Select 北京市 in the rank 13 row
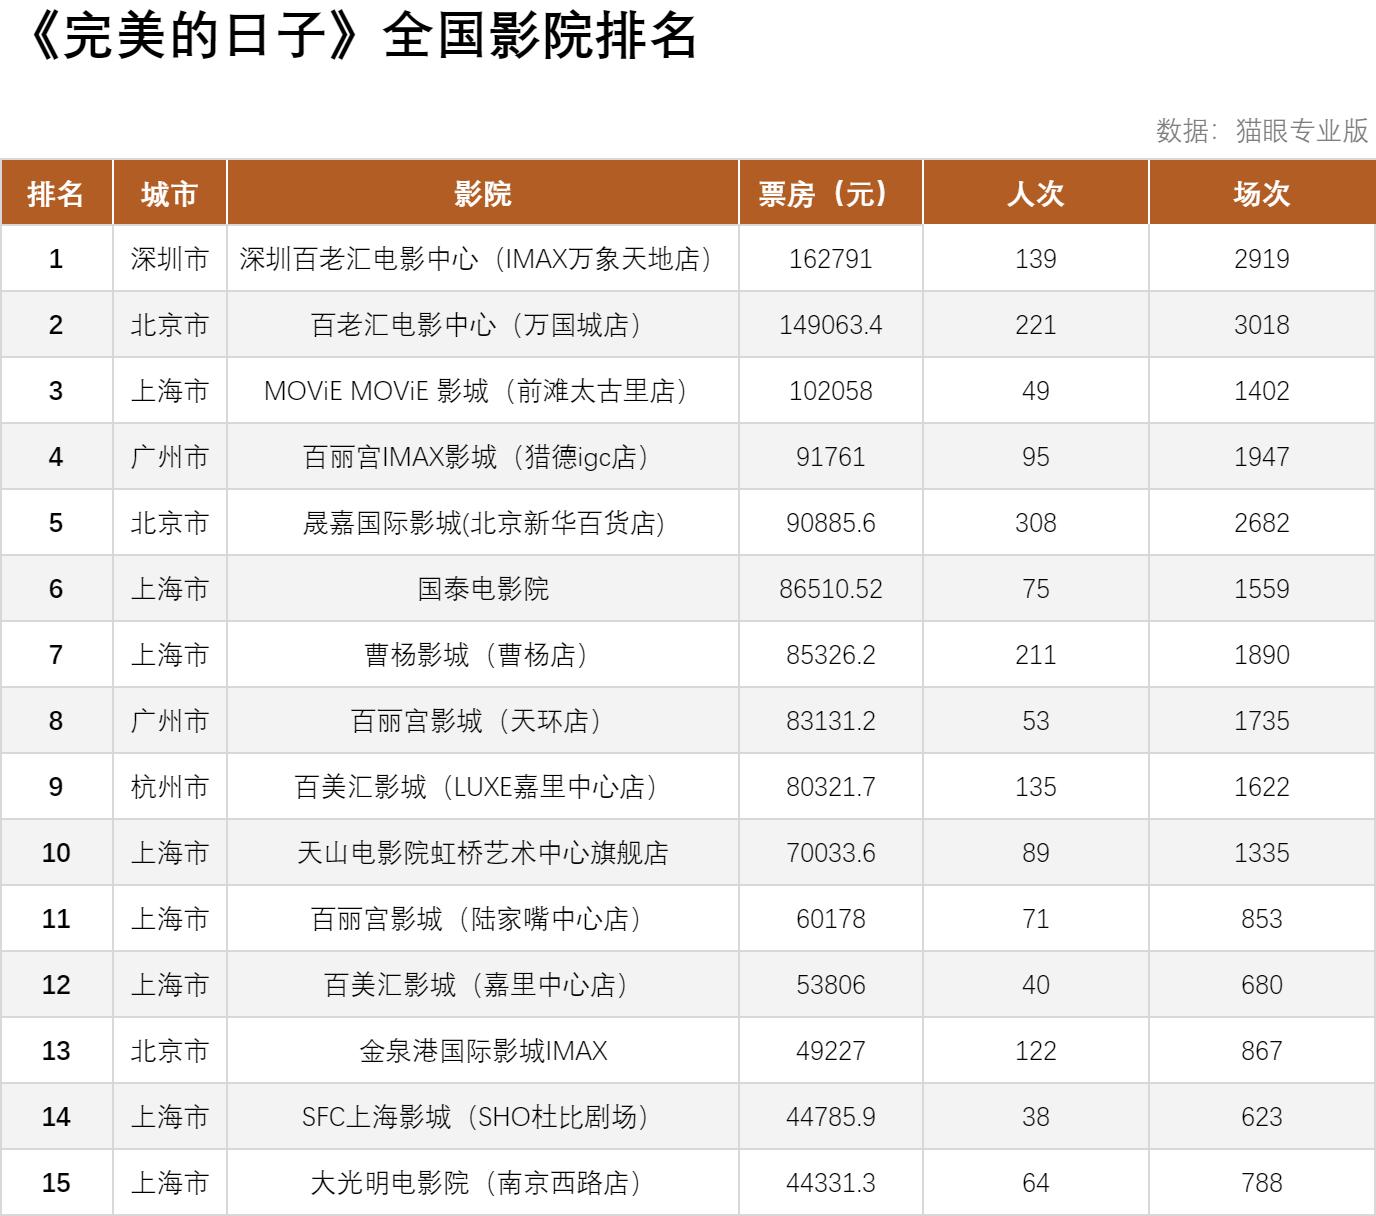 [x=170, y=1051]
